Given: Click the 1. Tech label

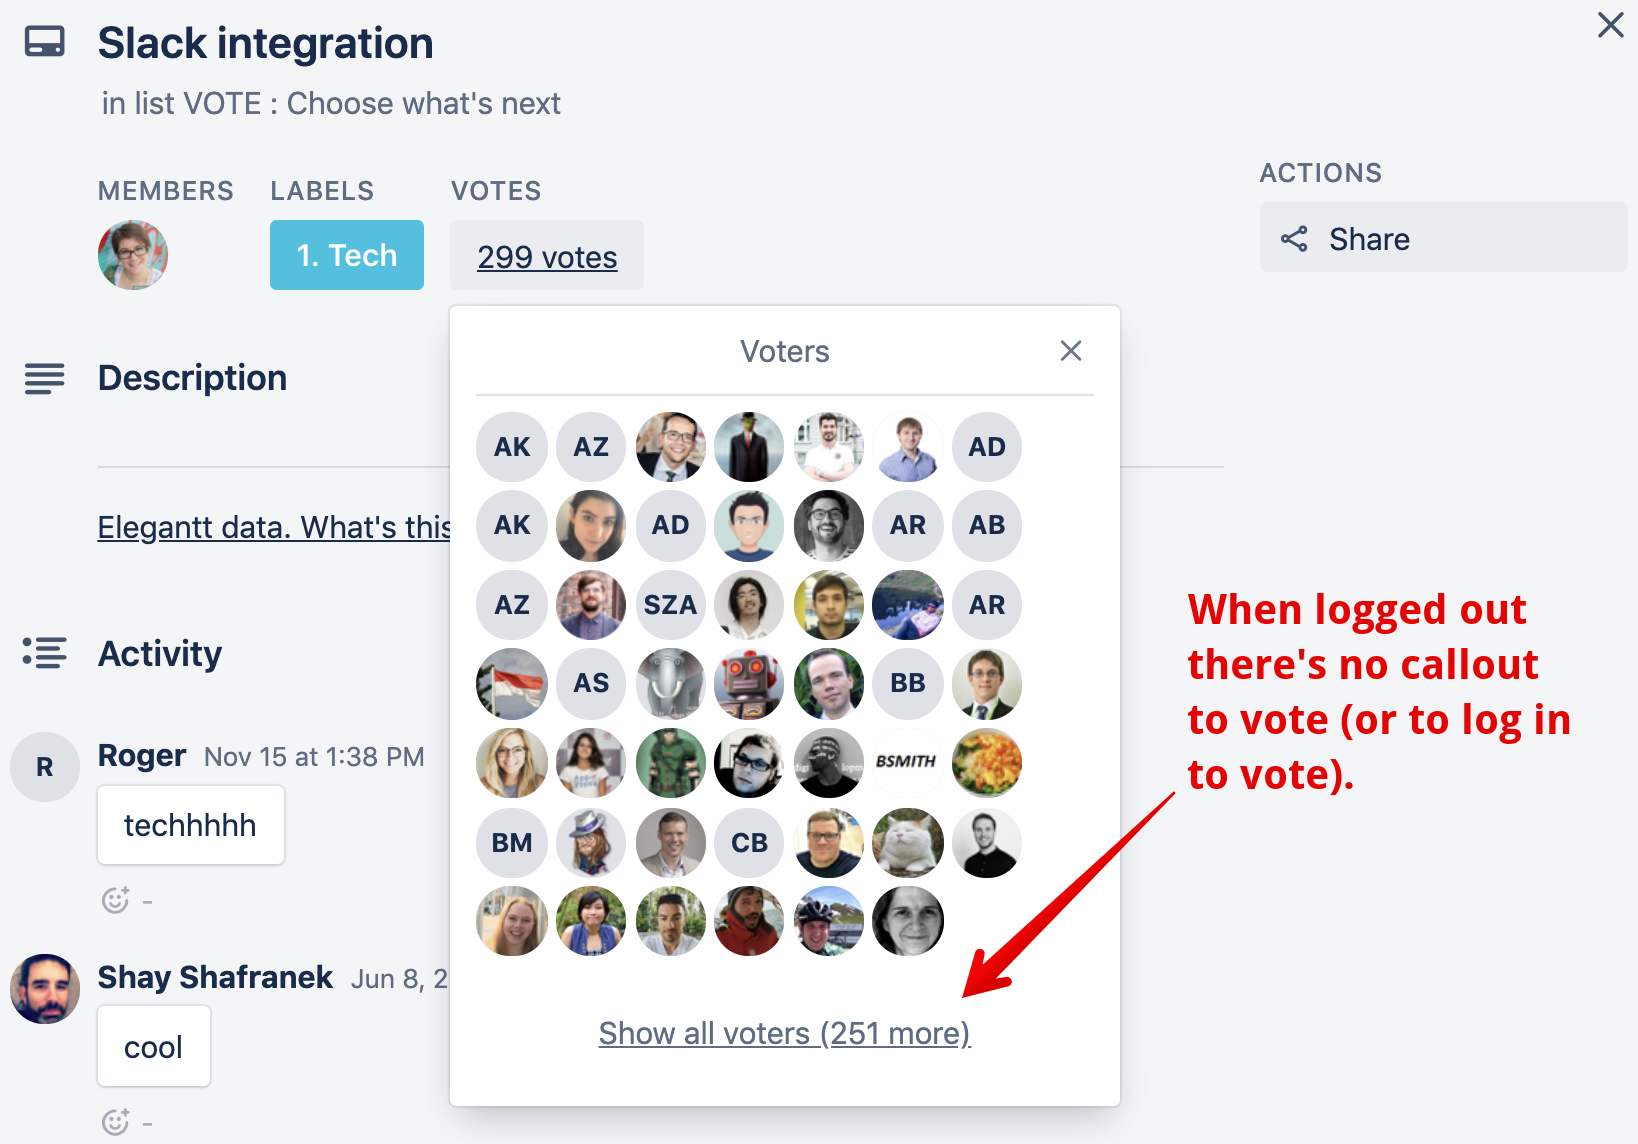Looking at the screenshot, I should click(x=347, y=255).
